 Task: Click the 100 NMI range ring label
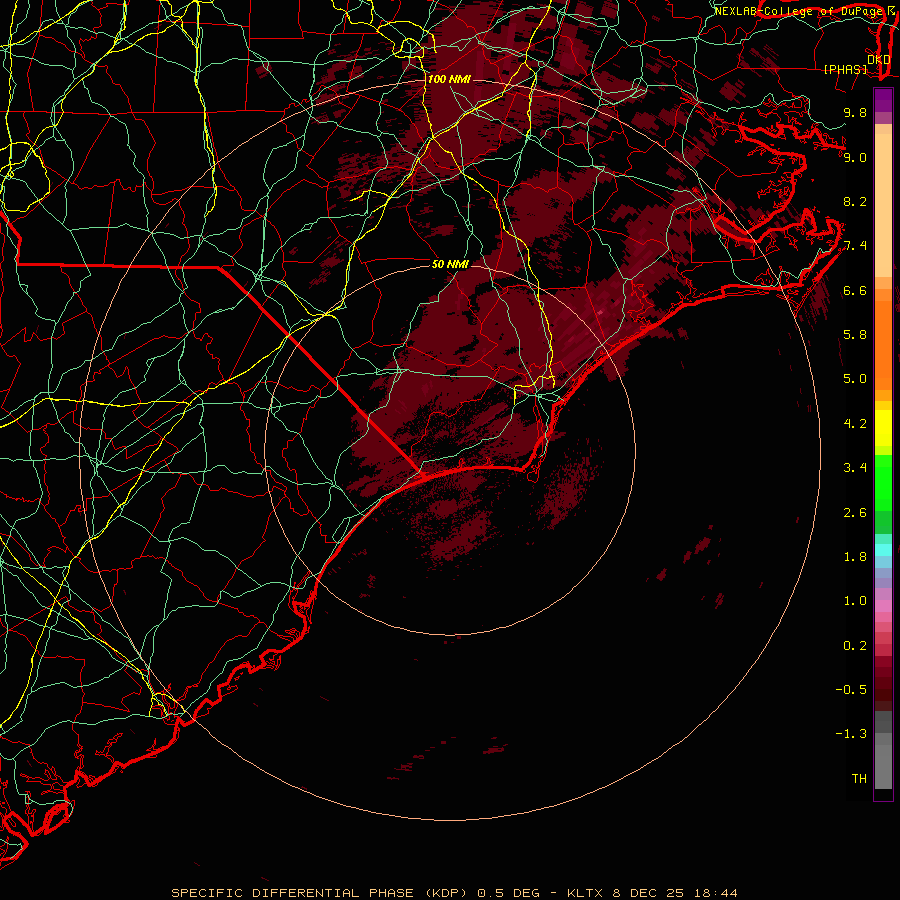click(449, 79)
